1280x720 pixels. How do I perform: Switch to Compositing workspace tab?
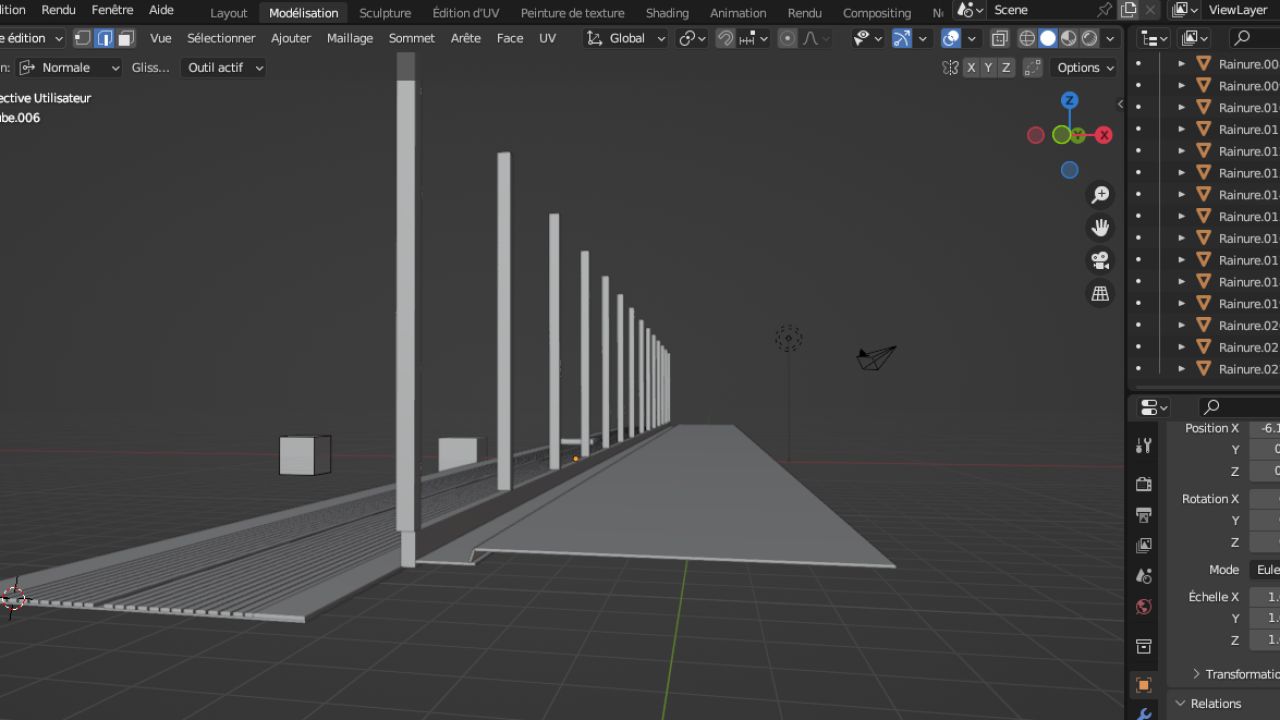[x=877, y=13]
